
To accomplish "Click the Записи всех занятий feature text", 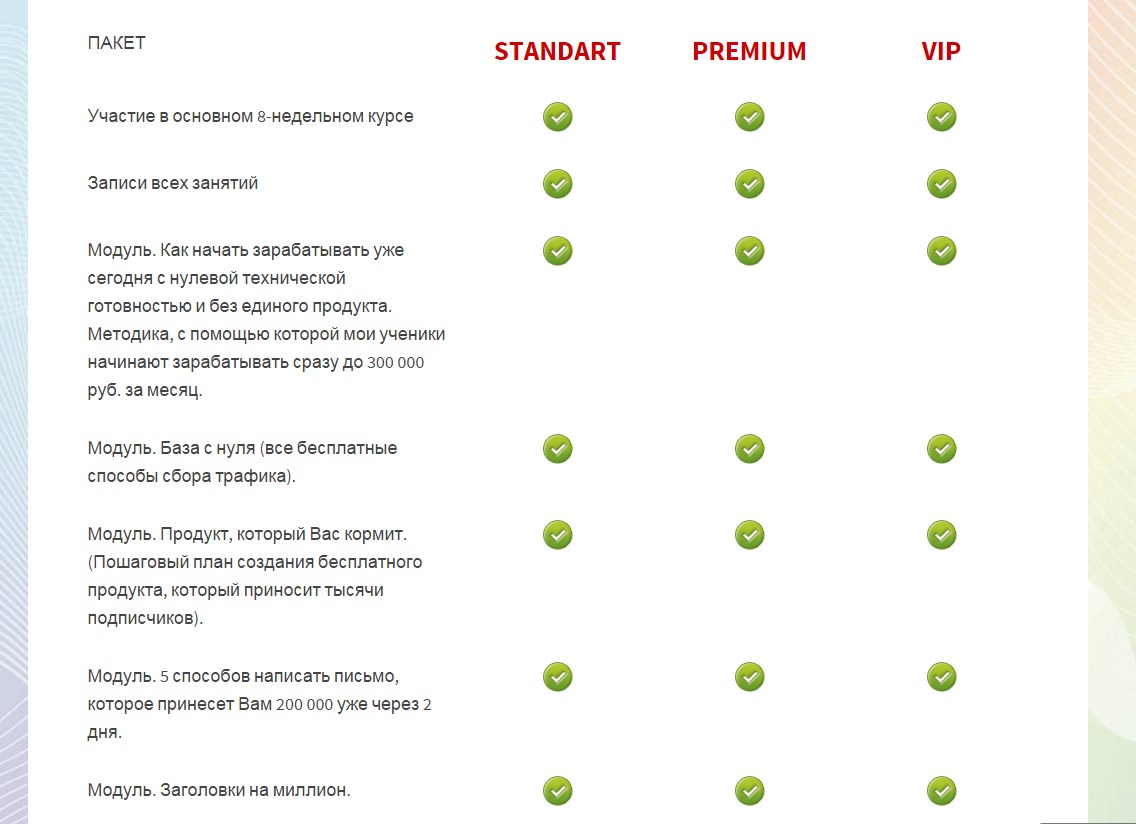I will (x=173, y=183).
